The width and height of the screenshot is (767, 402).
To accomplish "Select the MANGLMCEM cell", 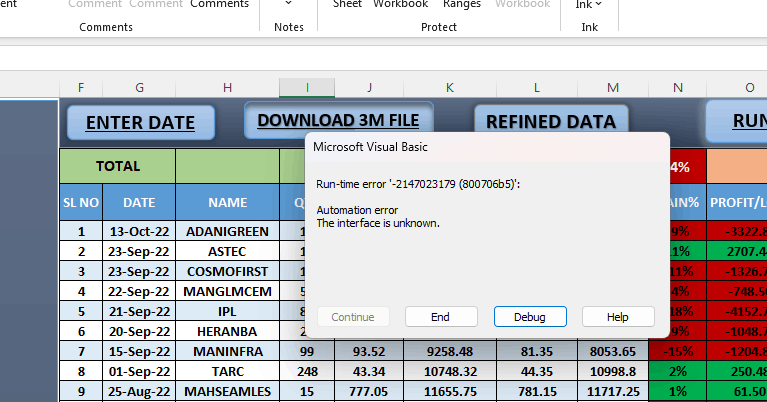I will click(227, 291).
